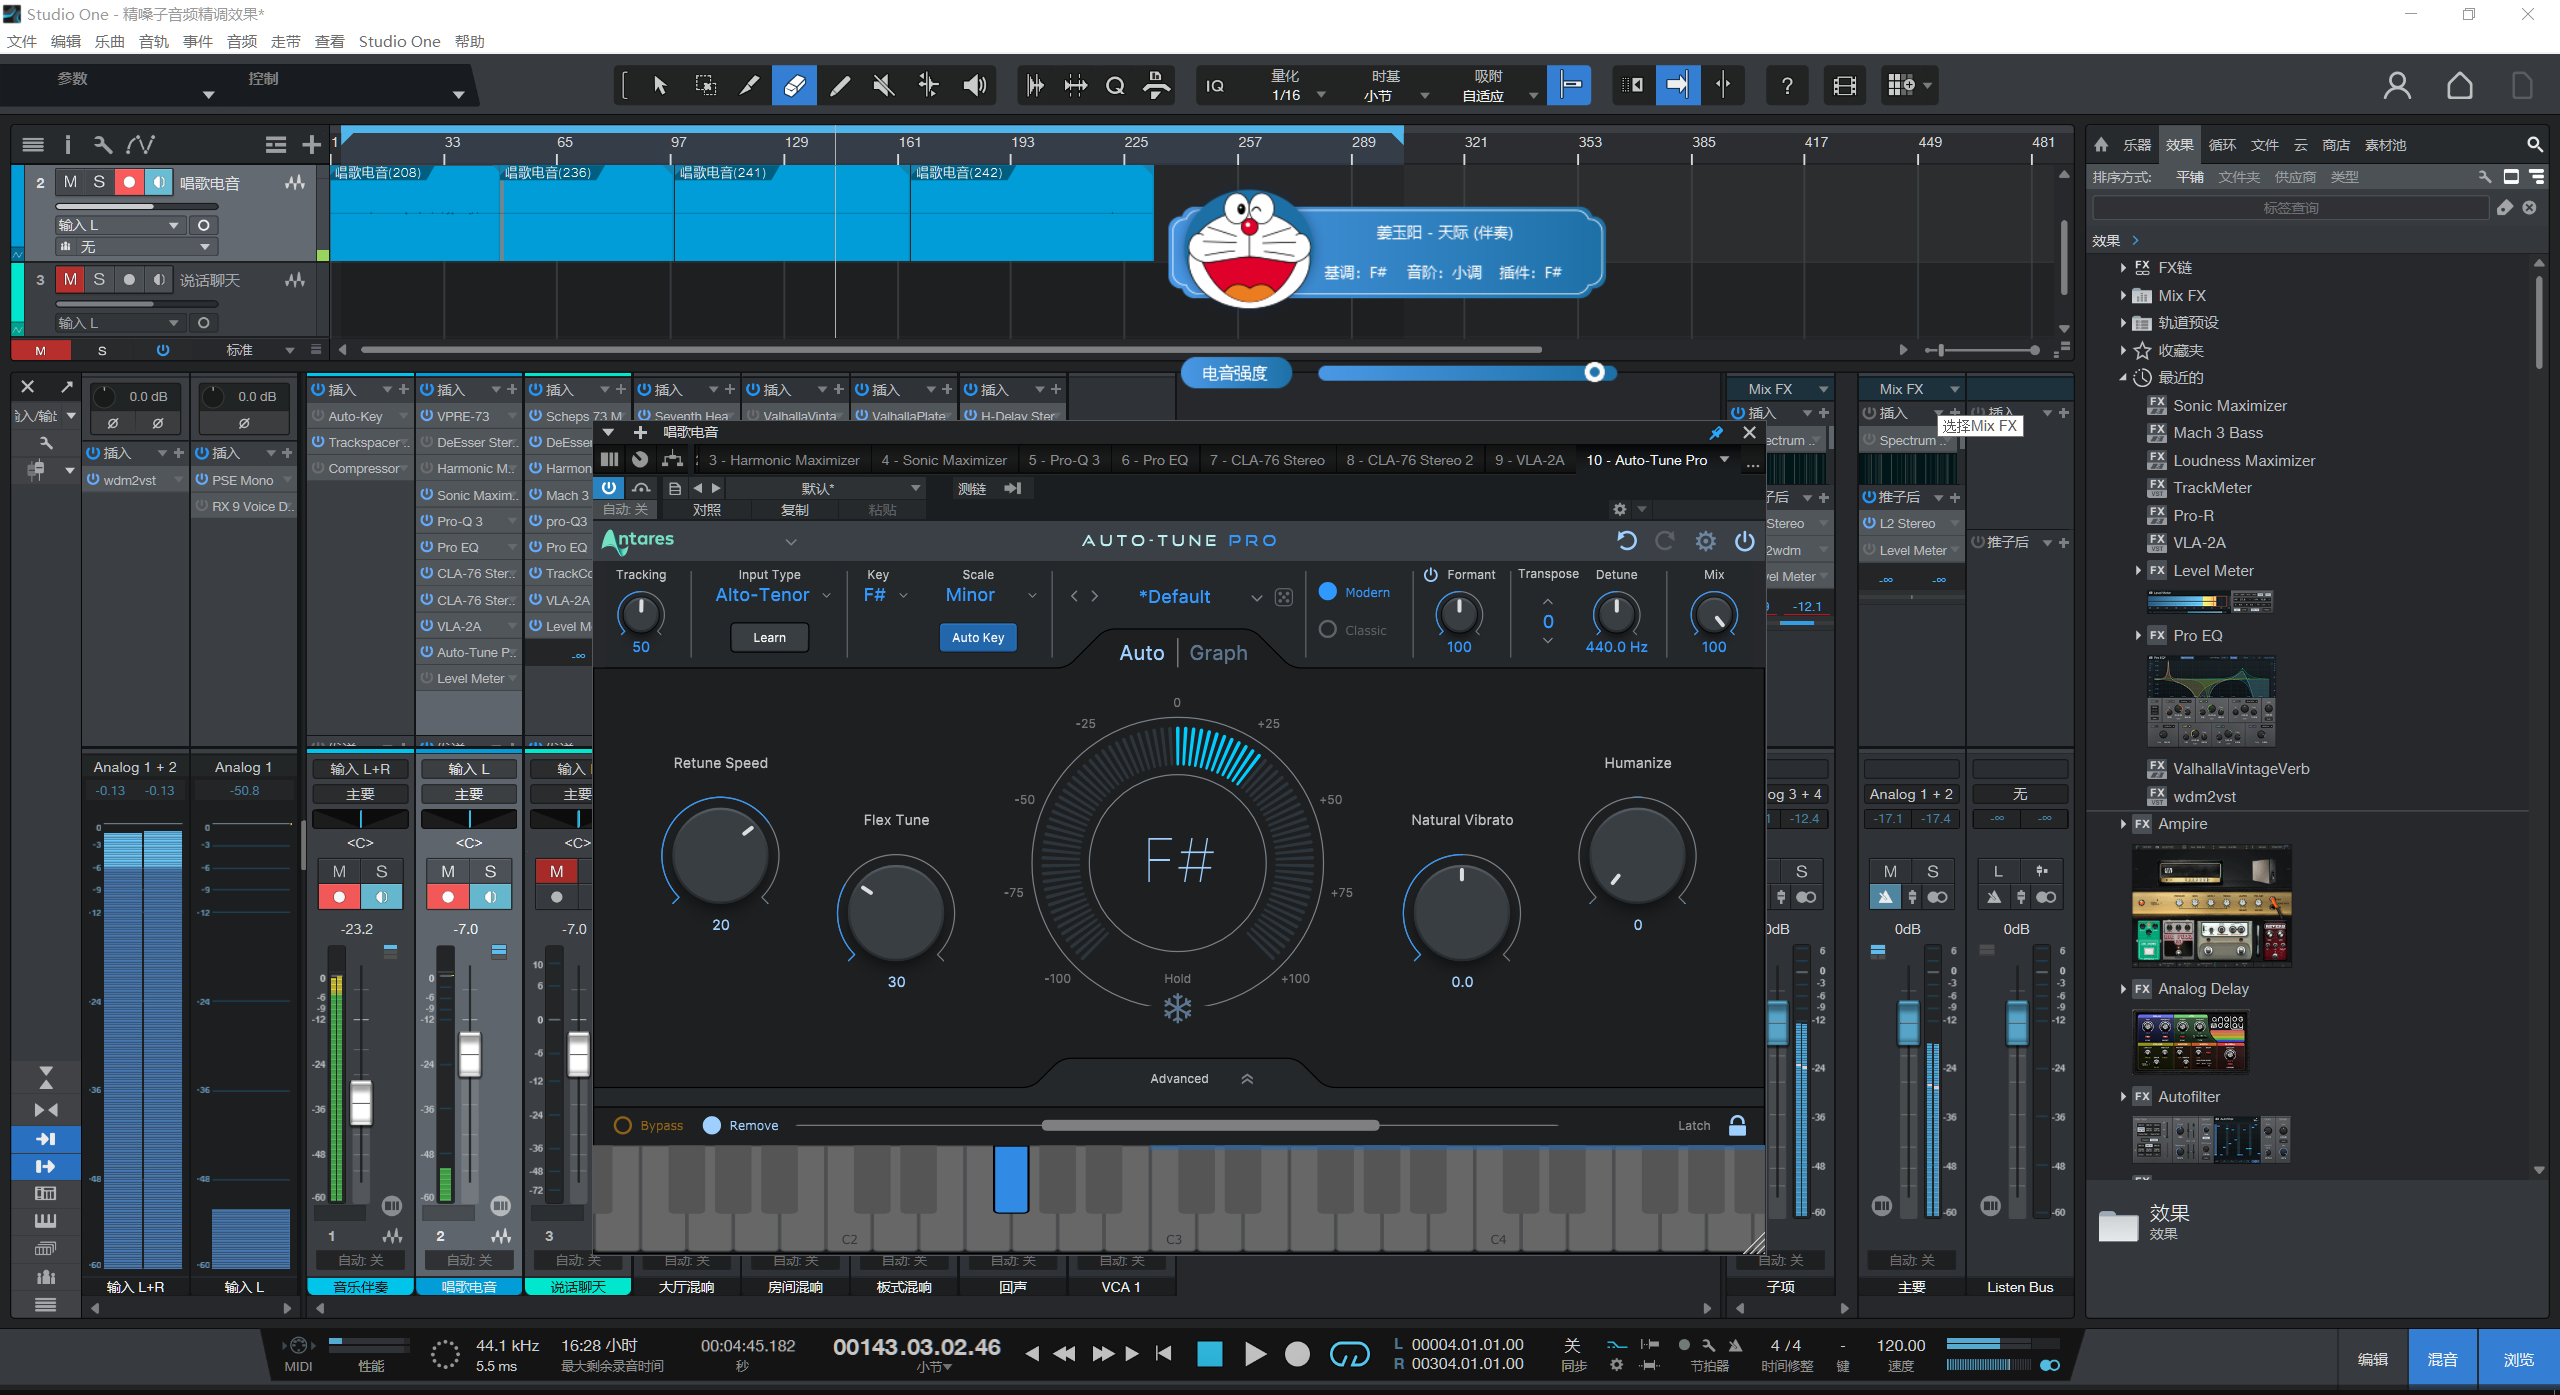This screenshot has width=2560, height=1395.
Task: Switch to 4 - Sonic Maximizer plugin tab
Action: click(944, 460)
